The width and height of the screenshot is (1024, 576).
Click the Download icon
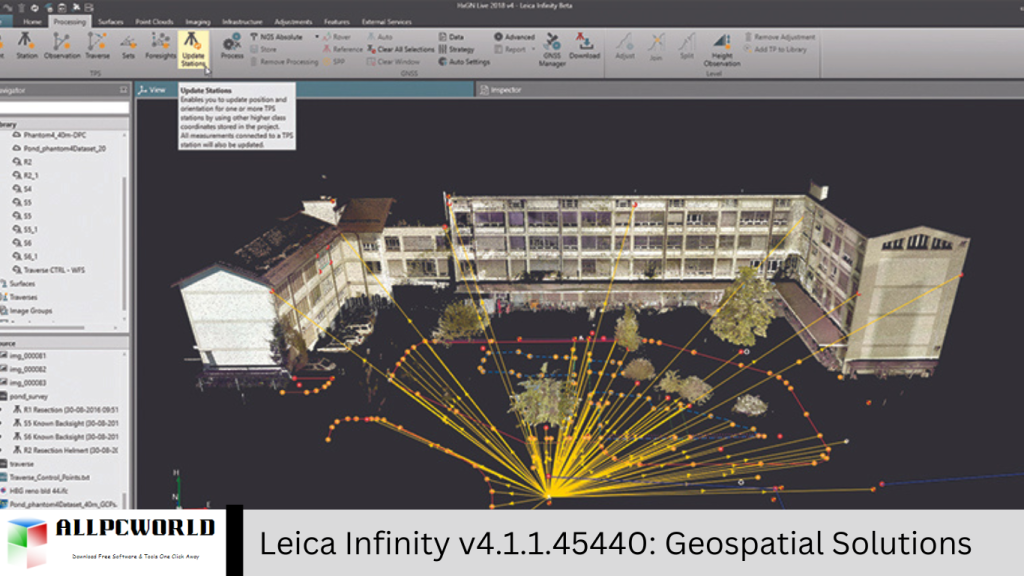click(x=584, y=46)
